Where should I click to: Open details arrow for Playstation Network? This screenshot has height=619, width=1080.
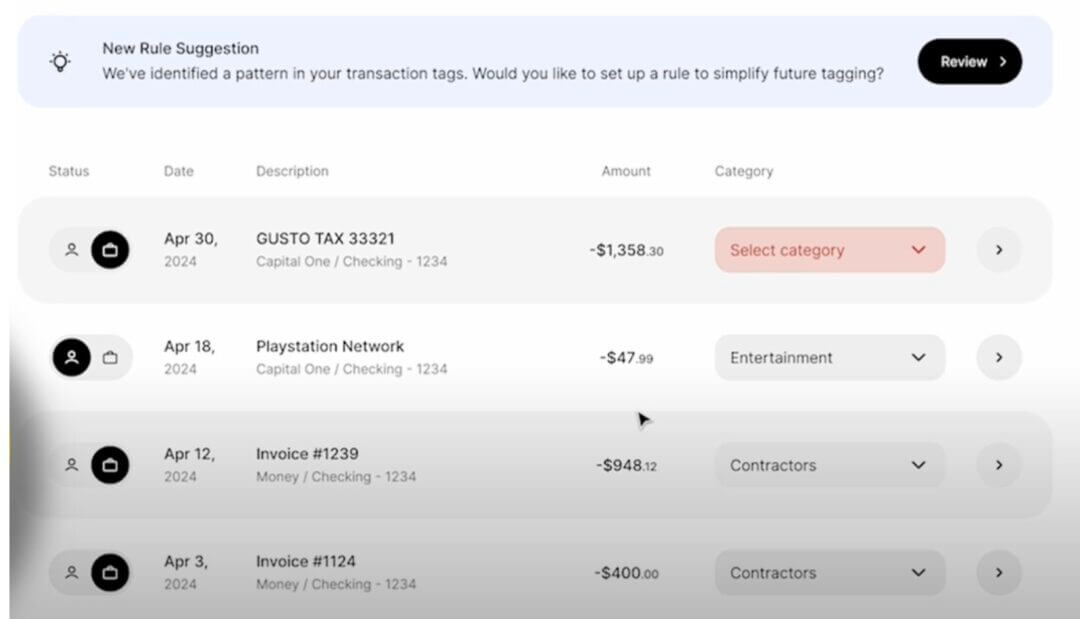click(998, 357)
